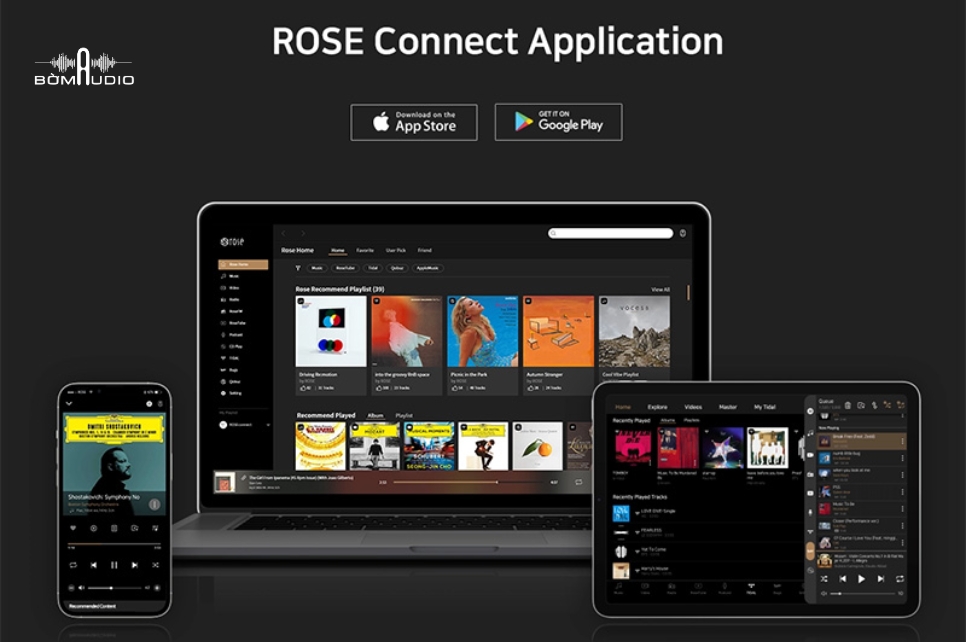Click View All for Rose Recommend Playlist
The height and width of the screenshot is (642, 966).
660,290
